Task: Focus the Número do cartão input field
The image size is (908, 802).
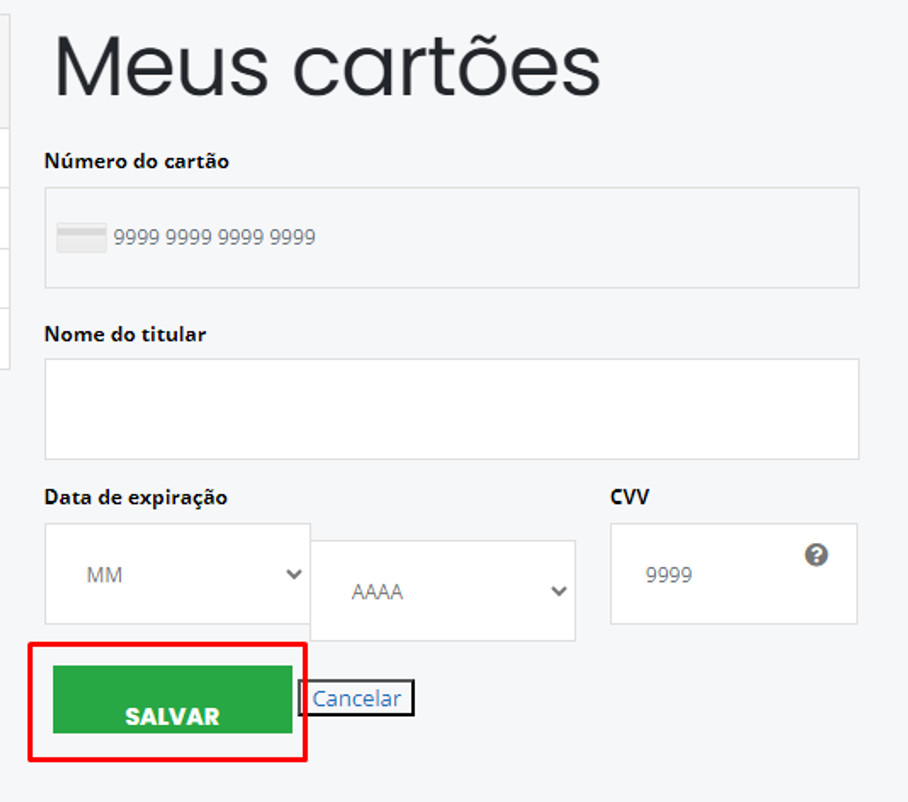Action: pos(480,237)
